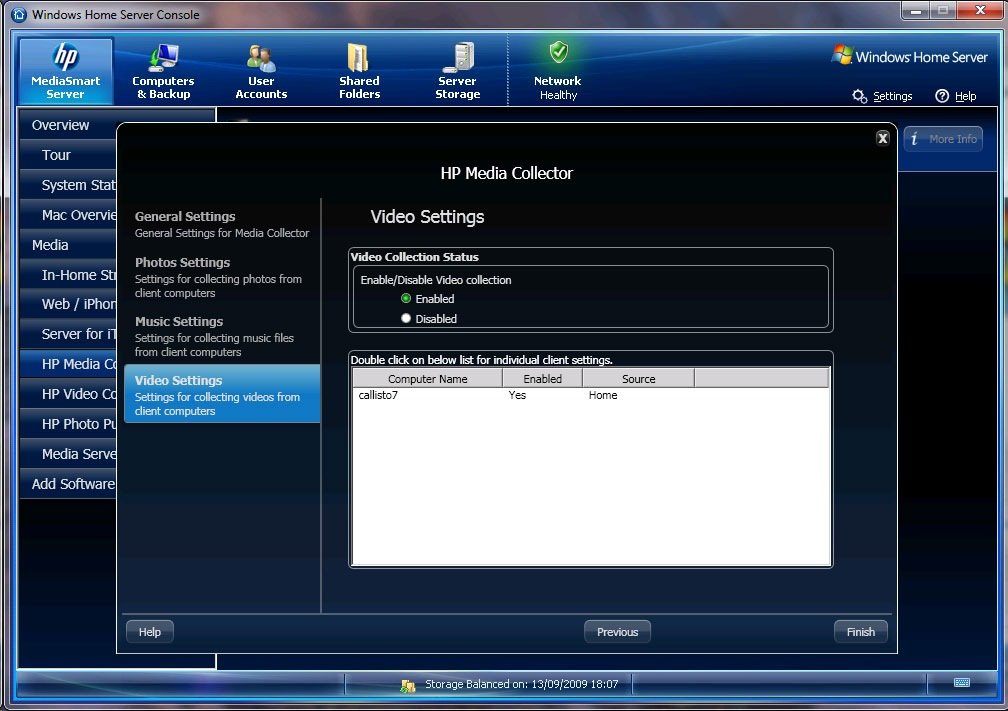Screen dimensions: 1008x711
Task: Open Shared Folders icon
Action: [359, 57]
